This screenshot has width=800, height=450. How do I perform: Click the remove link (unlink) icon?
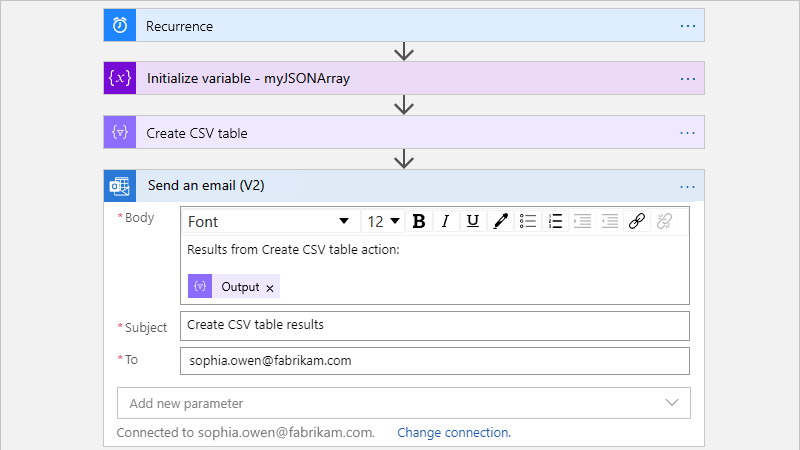tap(664, 221)
